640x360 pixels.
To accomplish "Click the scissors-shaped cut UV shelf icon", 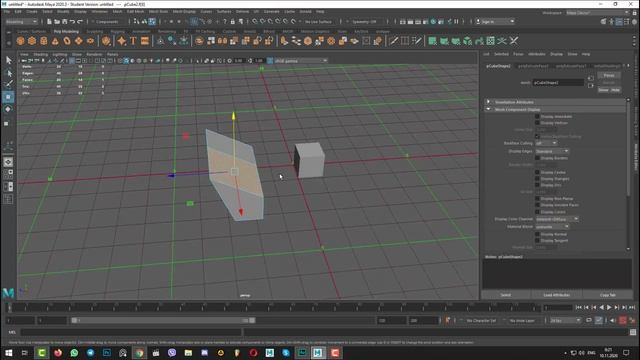I will (x=513, y=41).
